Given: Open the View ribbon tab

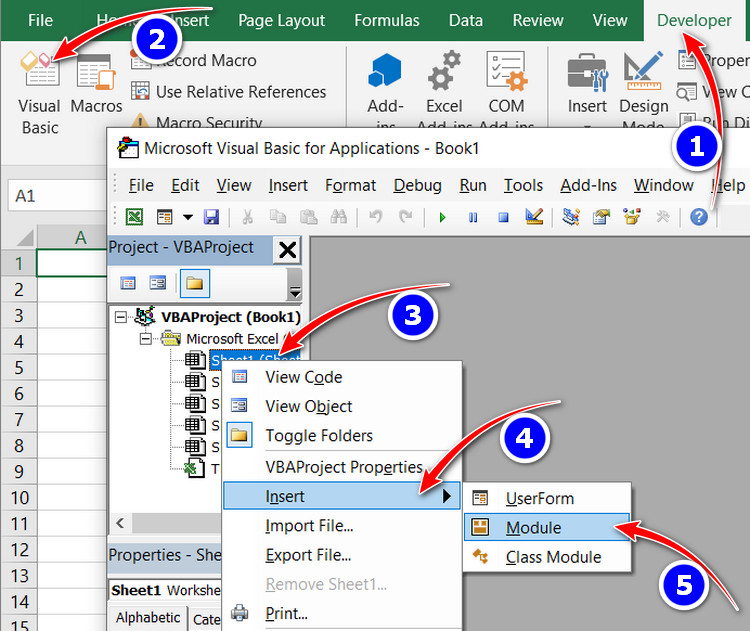Looking at the screenshot, I should (x=610, y=21).
